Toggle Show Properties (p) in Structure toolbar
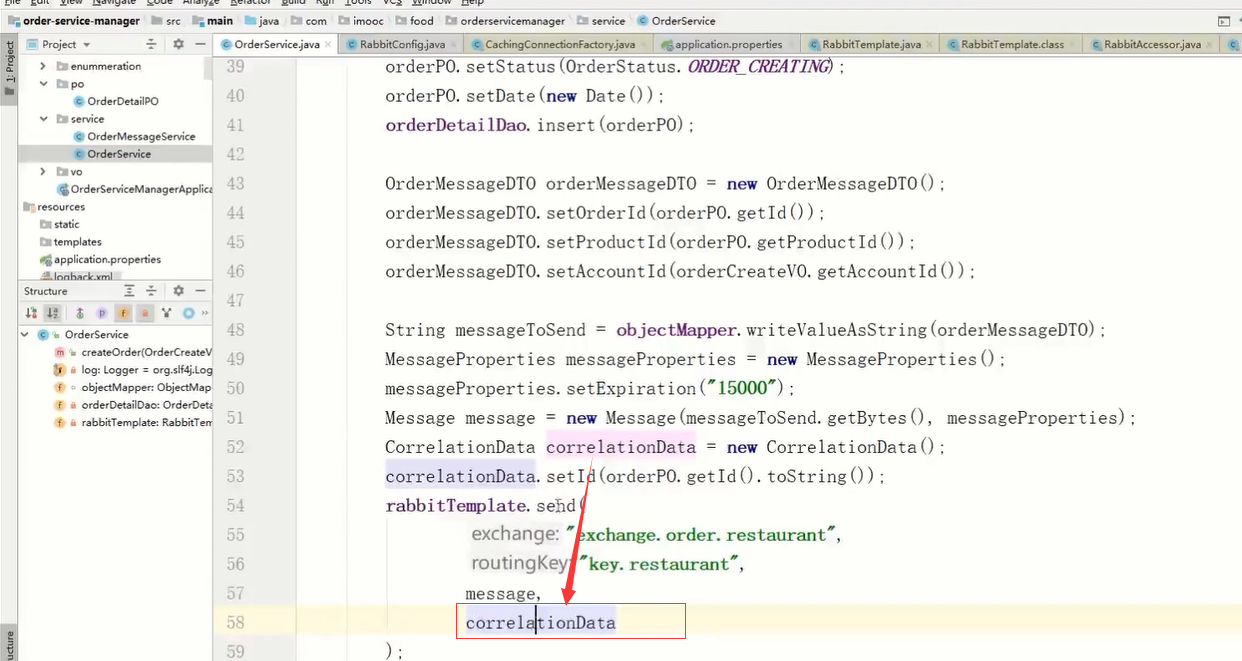 tap(102, 313)
